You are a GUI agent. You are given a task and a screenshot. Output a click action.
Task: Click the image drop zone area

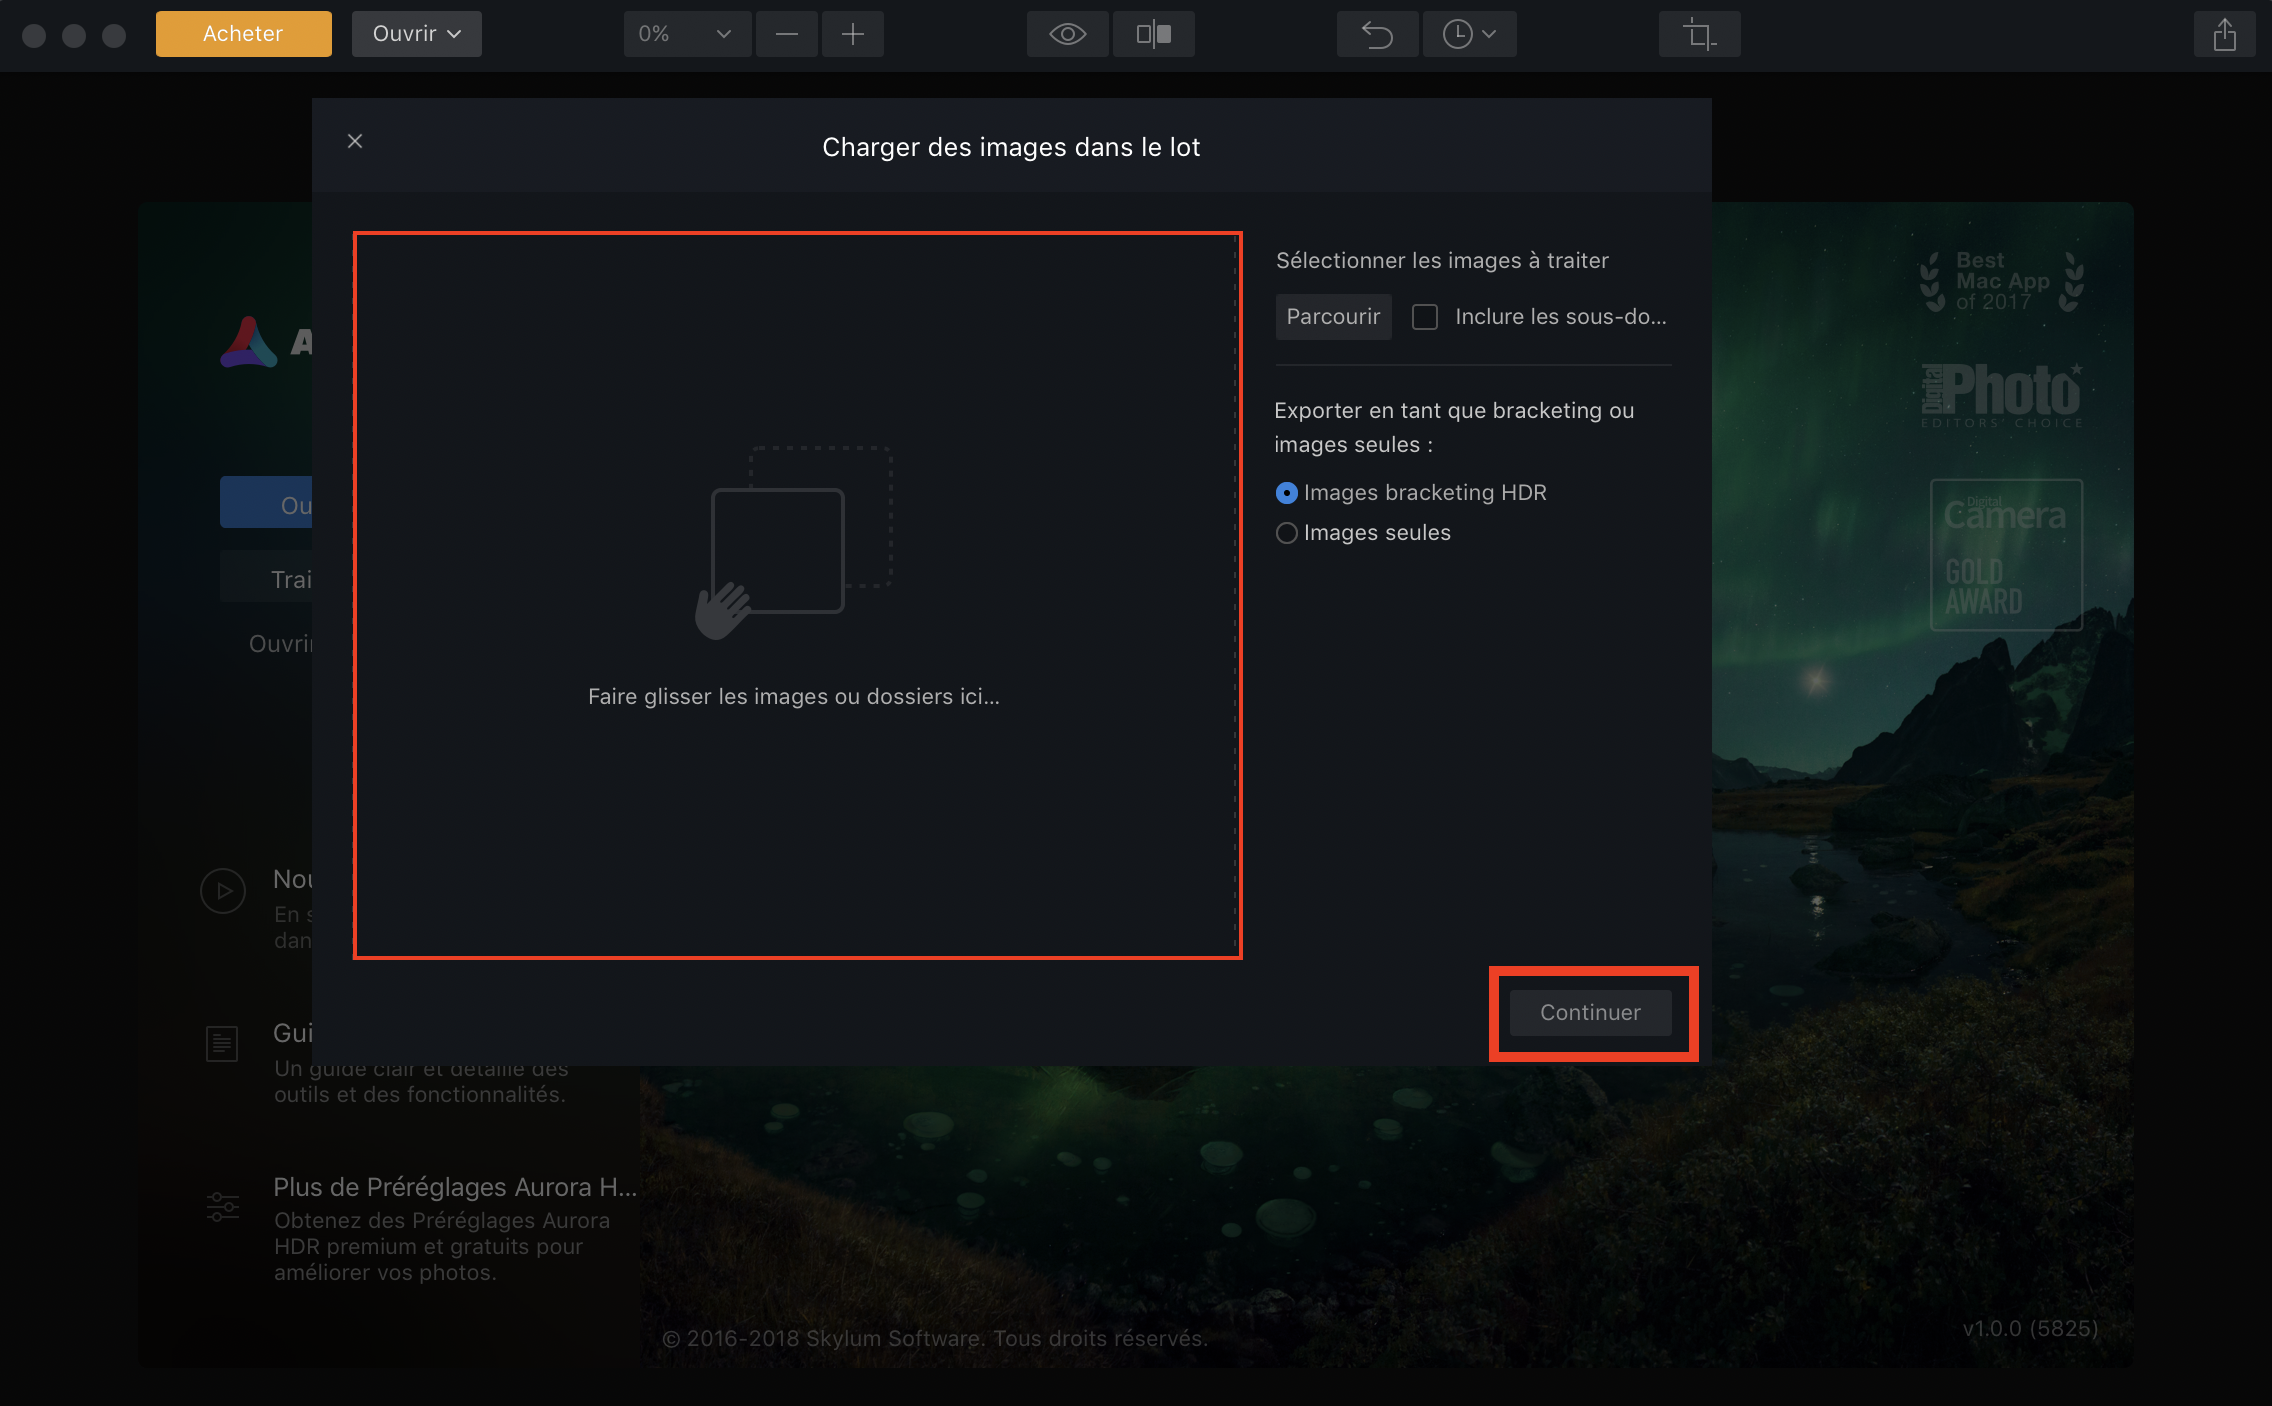point(797,595)
